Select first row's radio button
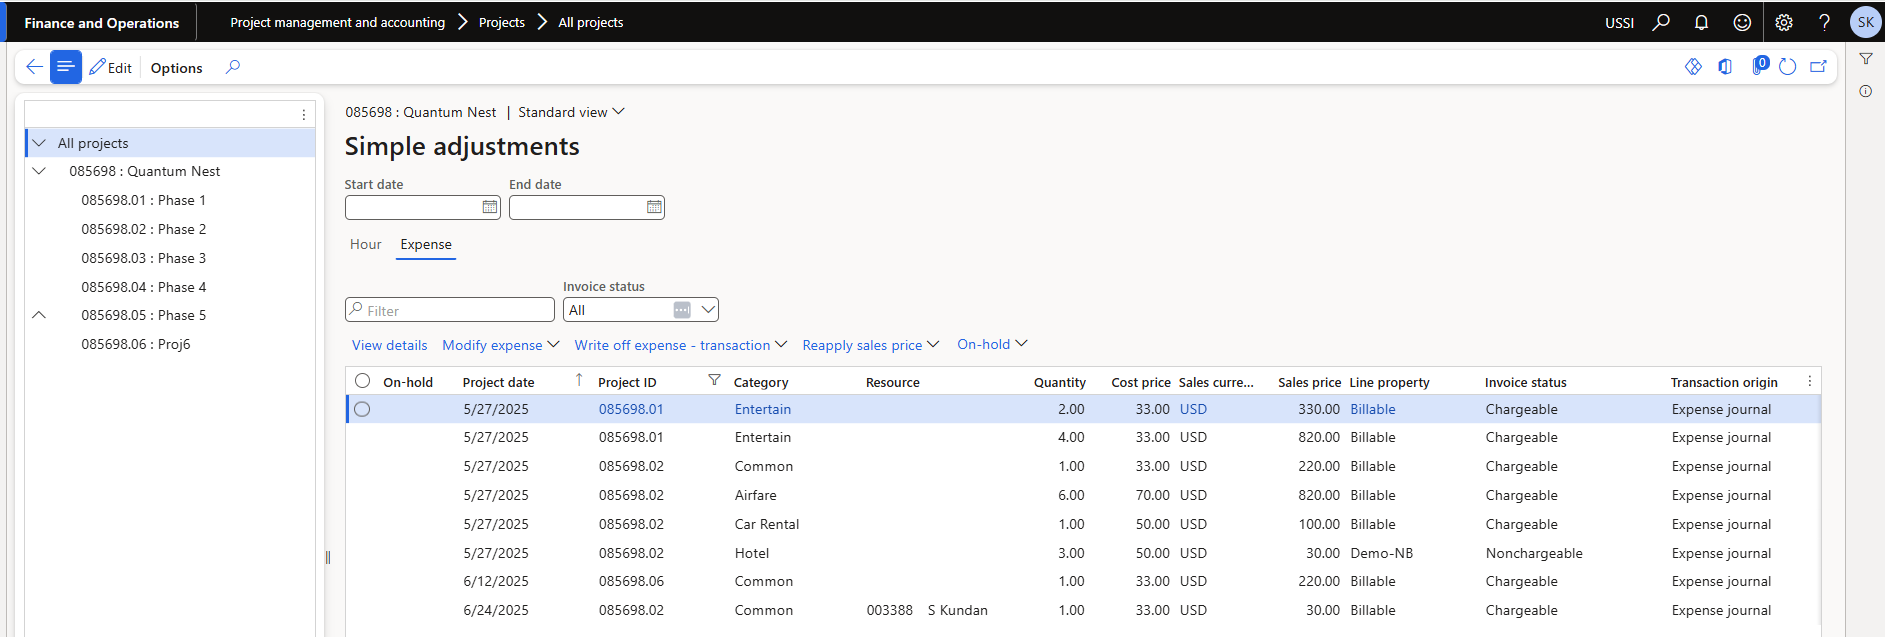This screenshot has height=637, width=1885. coord(362,409)
